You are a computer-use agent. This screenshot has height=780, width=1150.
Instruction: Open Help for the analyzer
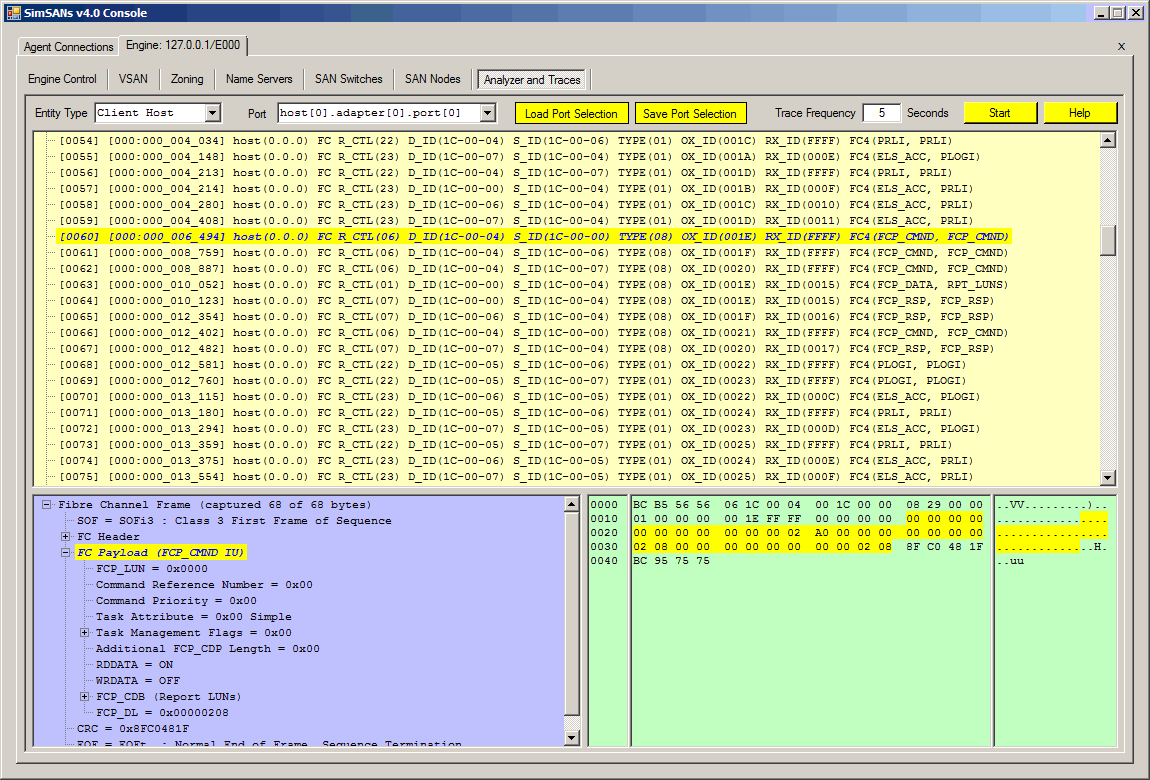coord(1079,113)
